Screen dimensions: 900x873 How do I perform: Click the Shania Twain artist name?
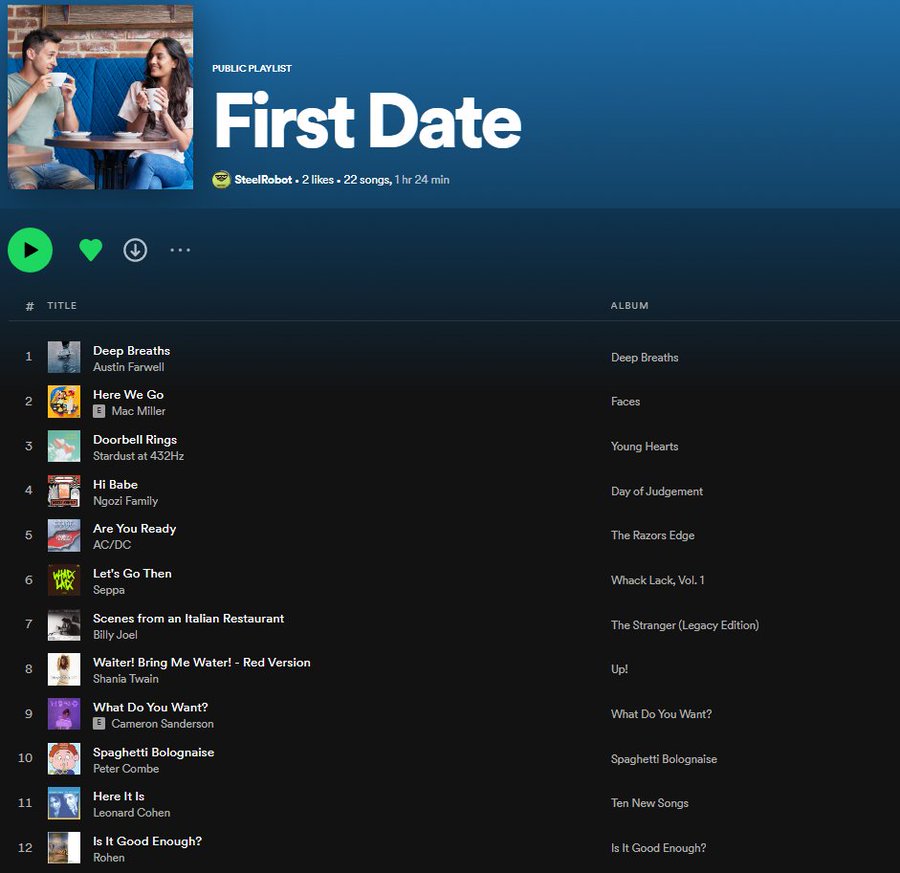click(126, 679)
